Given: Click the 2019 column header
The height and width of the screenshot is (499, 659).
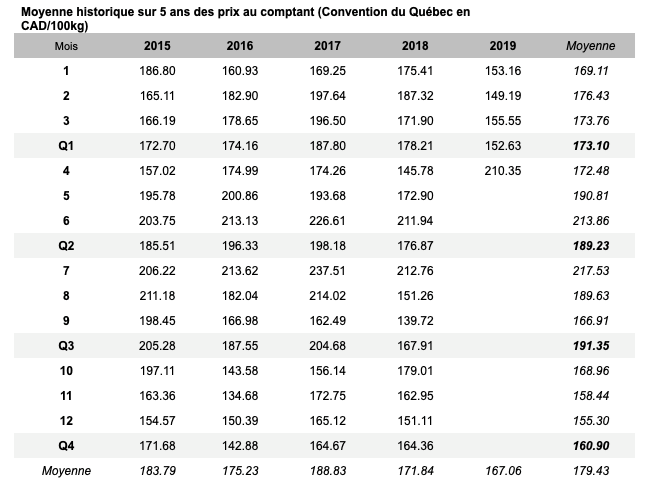Looking at the screenshot, I should (503, 46).
